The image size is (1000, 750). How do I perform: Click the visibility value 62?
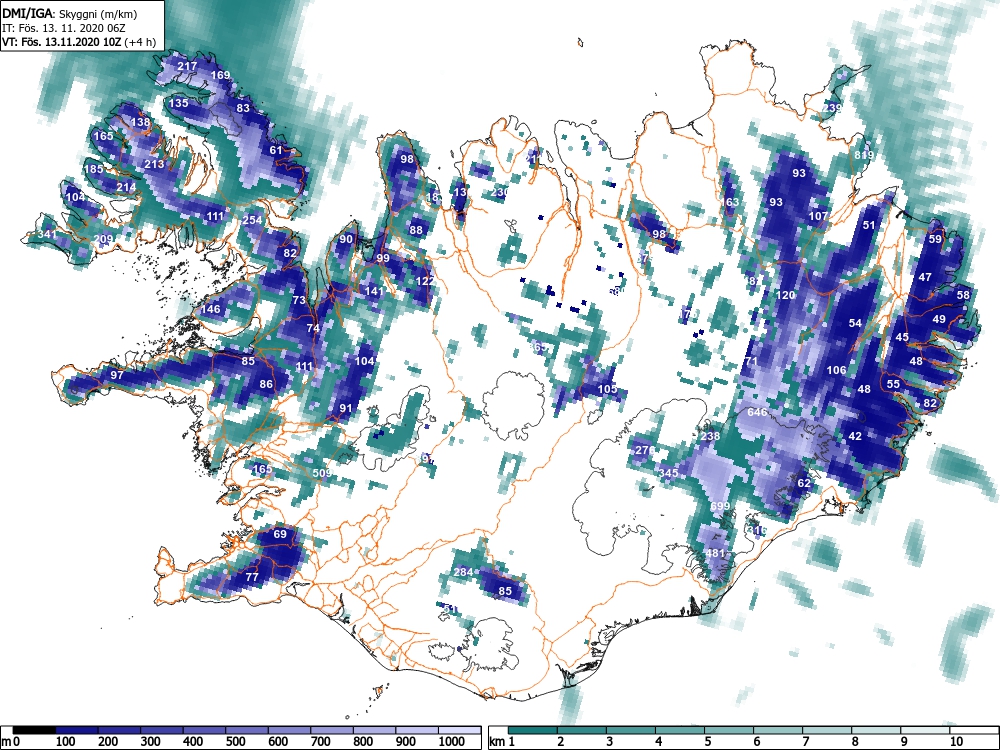coord(804,483)
